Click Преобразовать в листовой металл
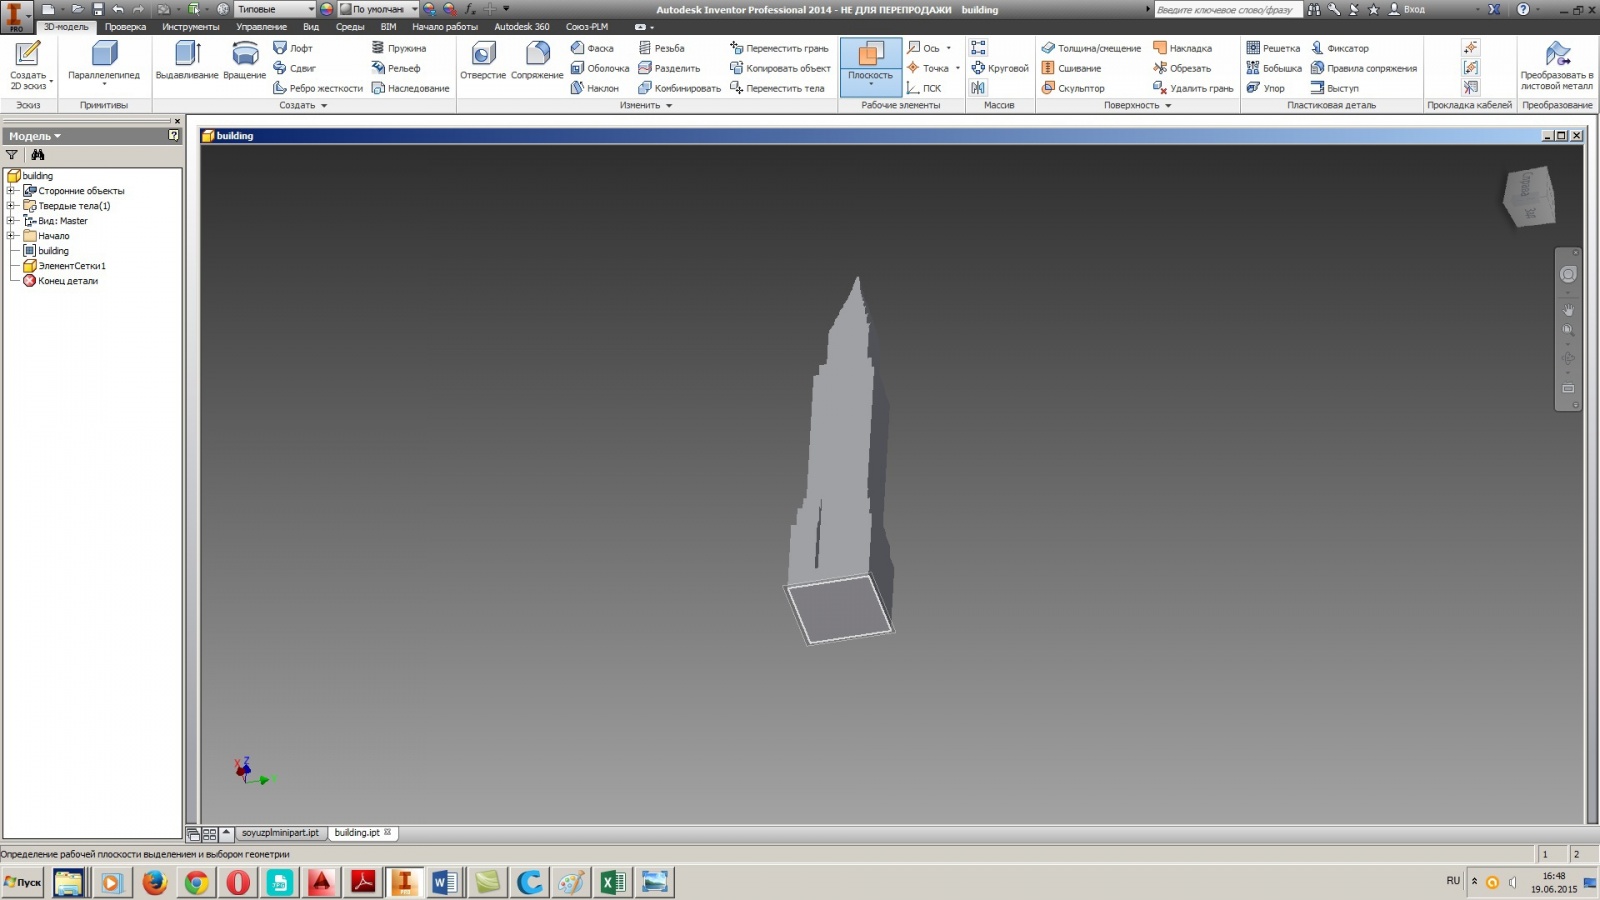This screenshot has height=900, width=1600. [x=1557, y=66]
